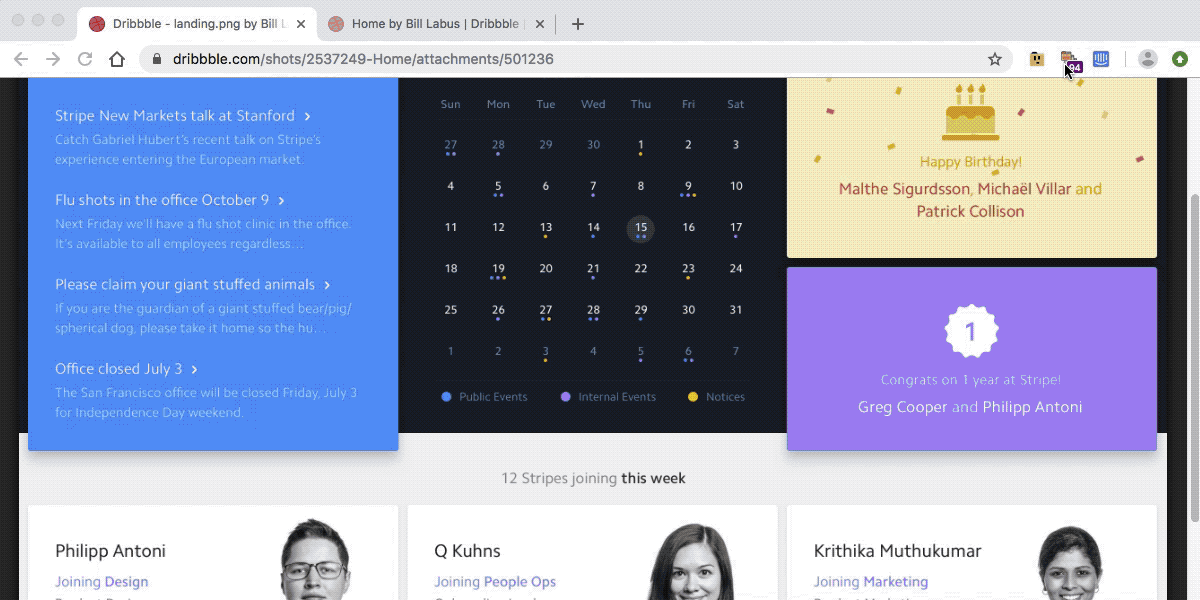
Task: Open Philipp Antoni in the anniversary card
Action: (1032, 407)
